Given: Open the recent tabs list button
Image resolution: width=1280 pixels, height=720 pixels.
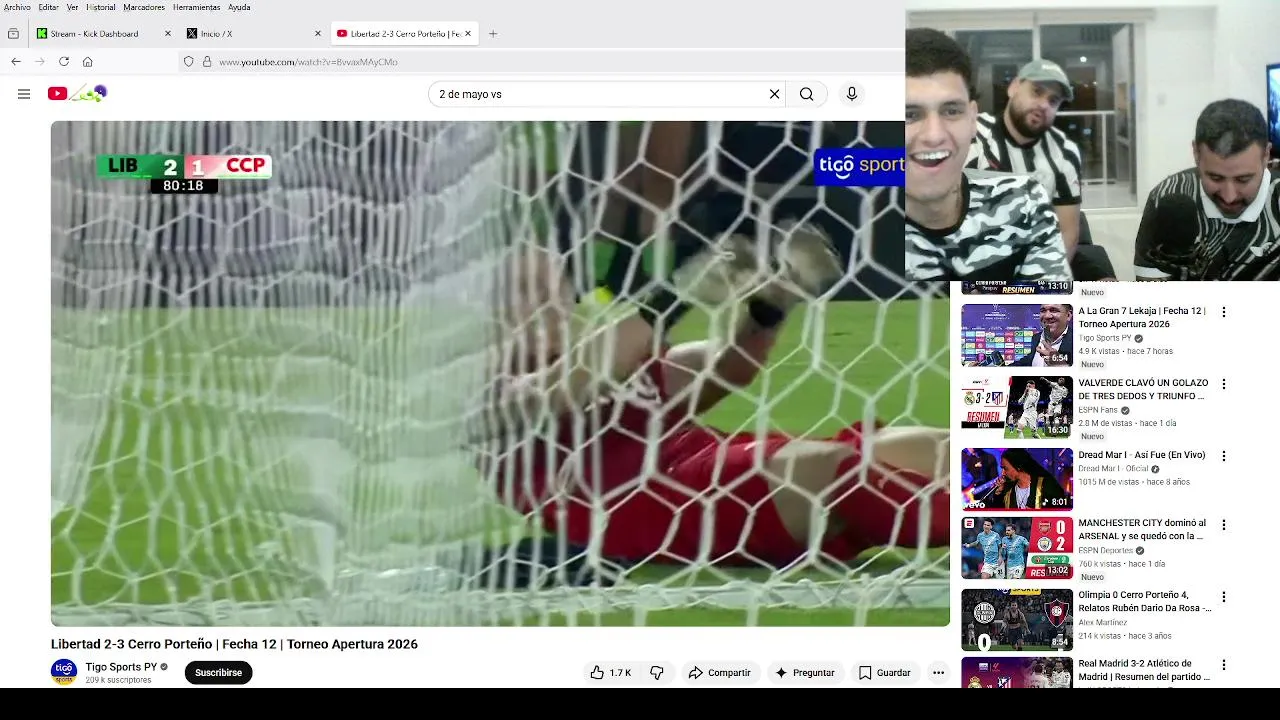Looking at the screenshot, I should [x=13, y=34].
